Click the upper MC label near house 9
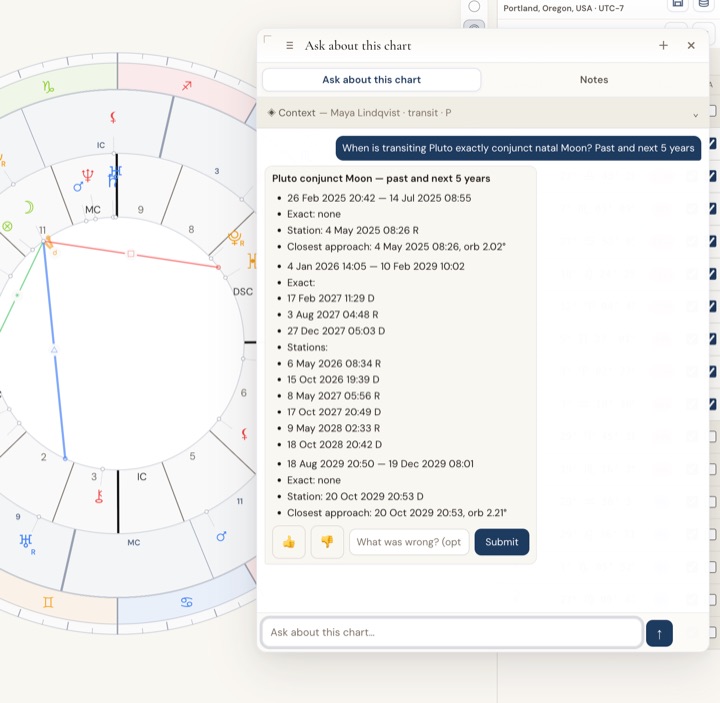This screenshot has height=703, width=720. pyautogui.click(x=93, y=210)
